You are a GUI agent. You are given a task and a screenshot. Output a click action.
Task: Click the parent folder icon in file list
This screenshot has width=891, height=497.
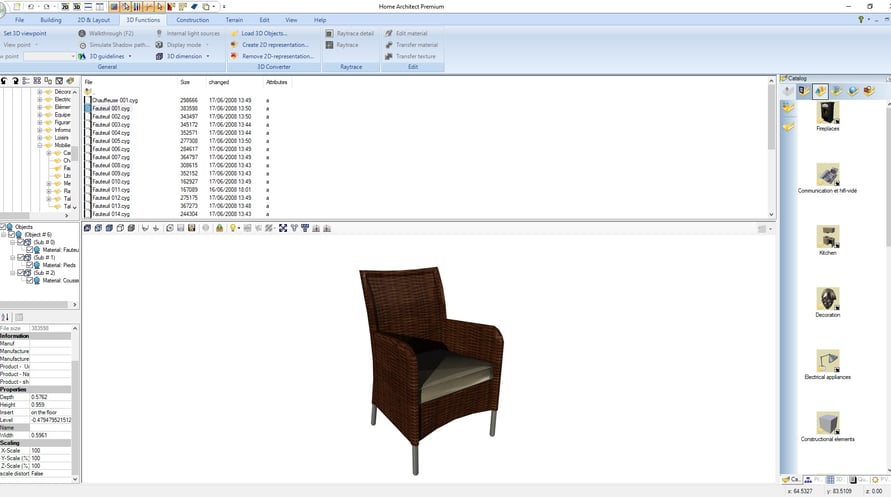[x=88, y=91]
